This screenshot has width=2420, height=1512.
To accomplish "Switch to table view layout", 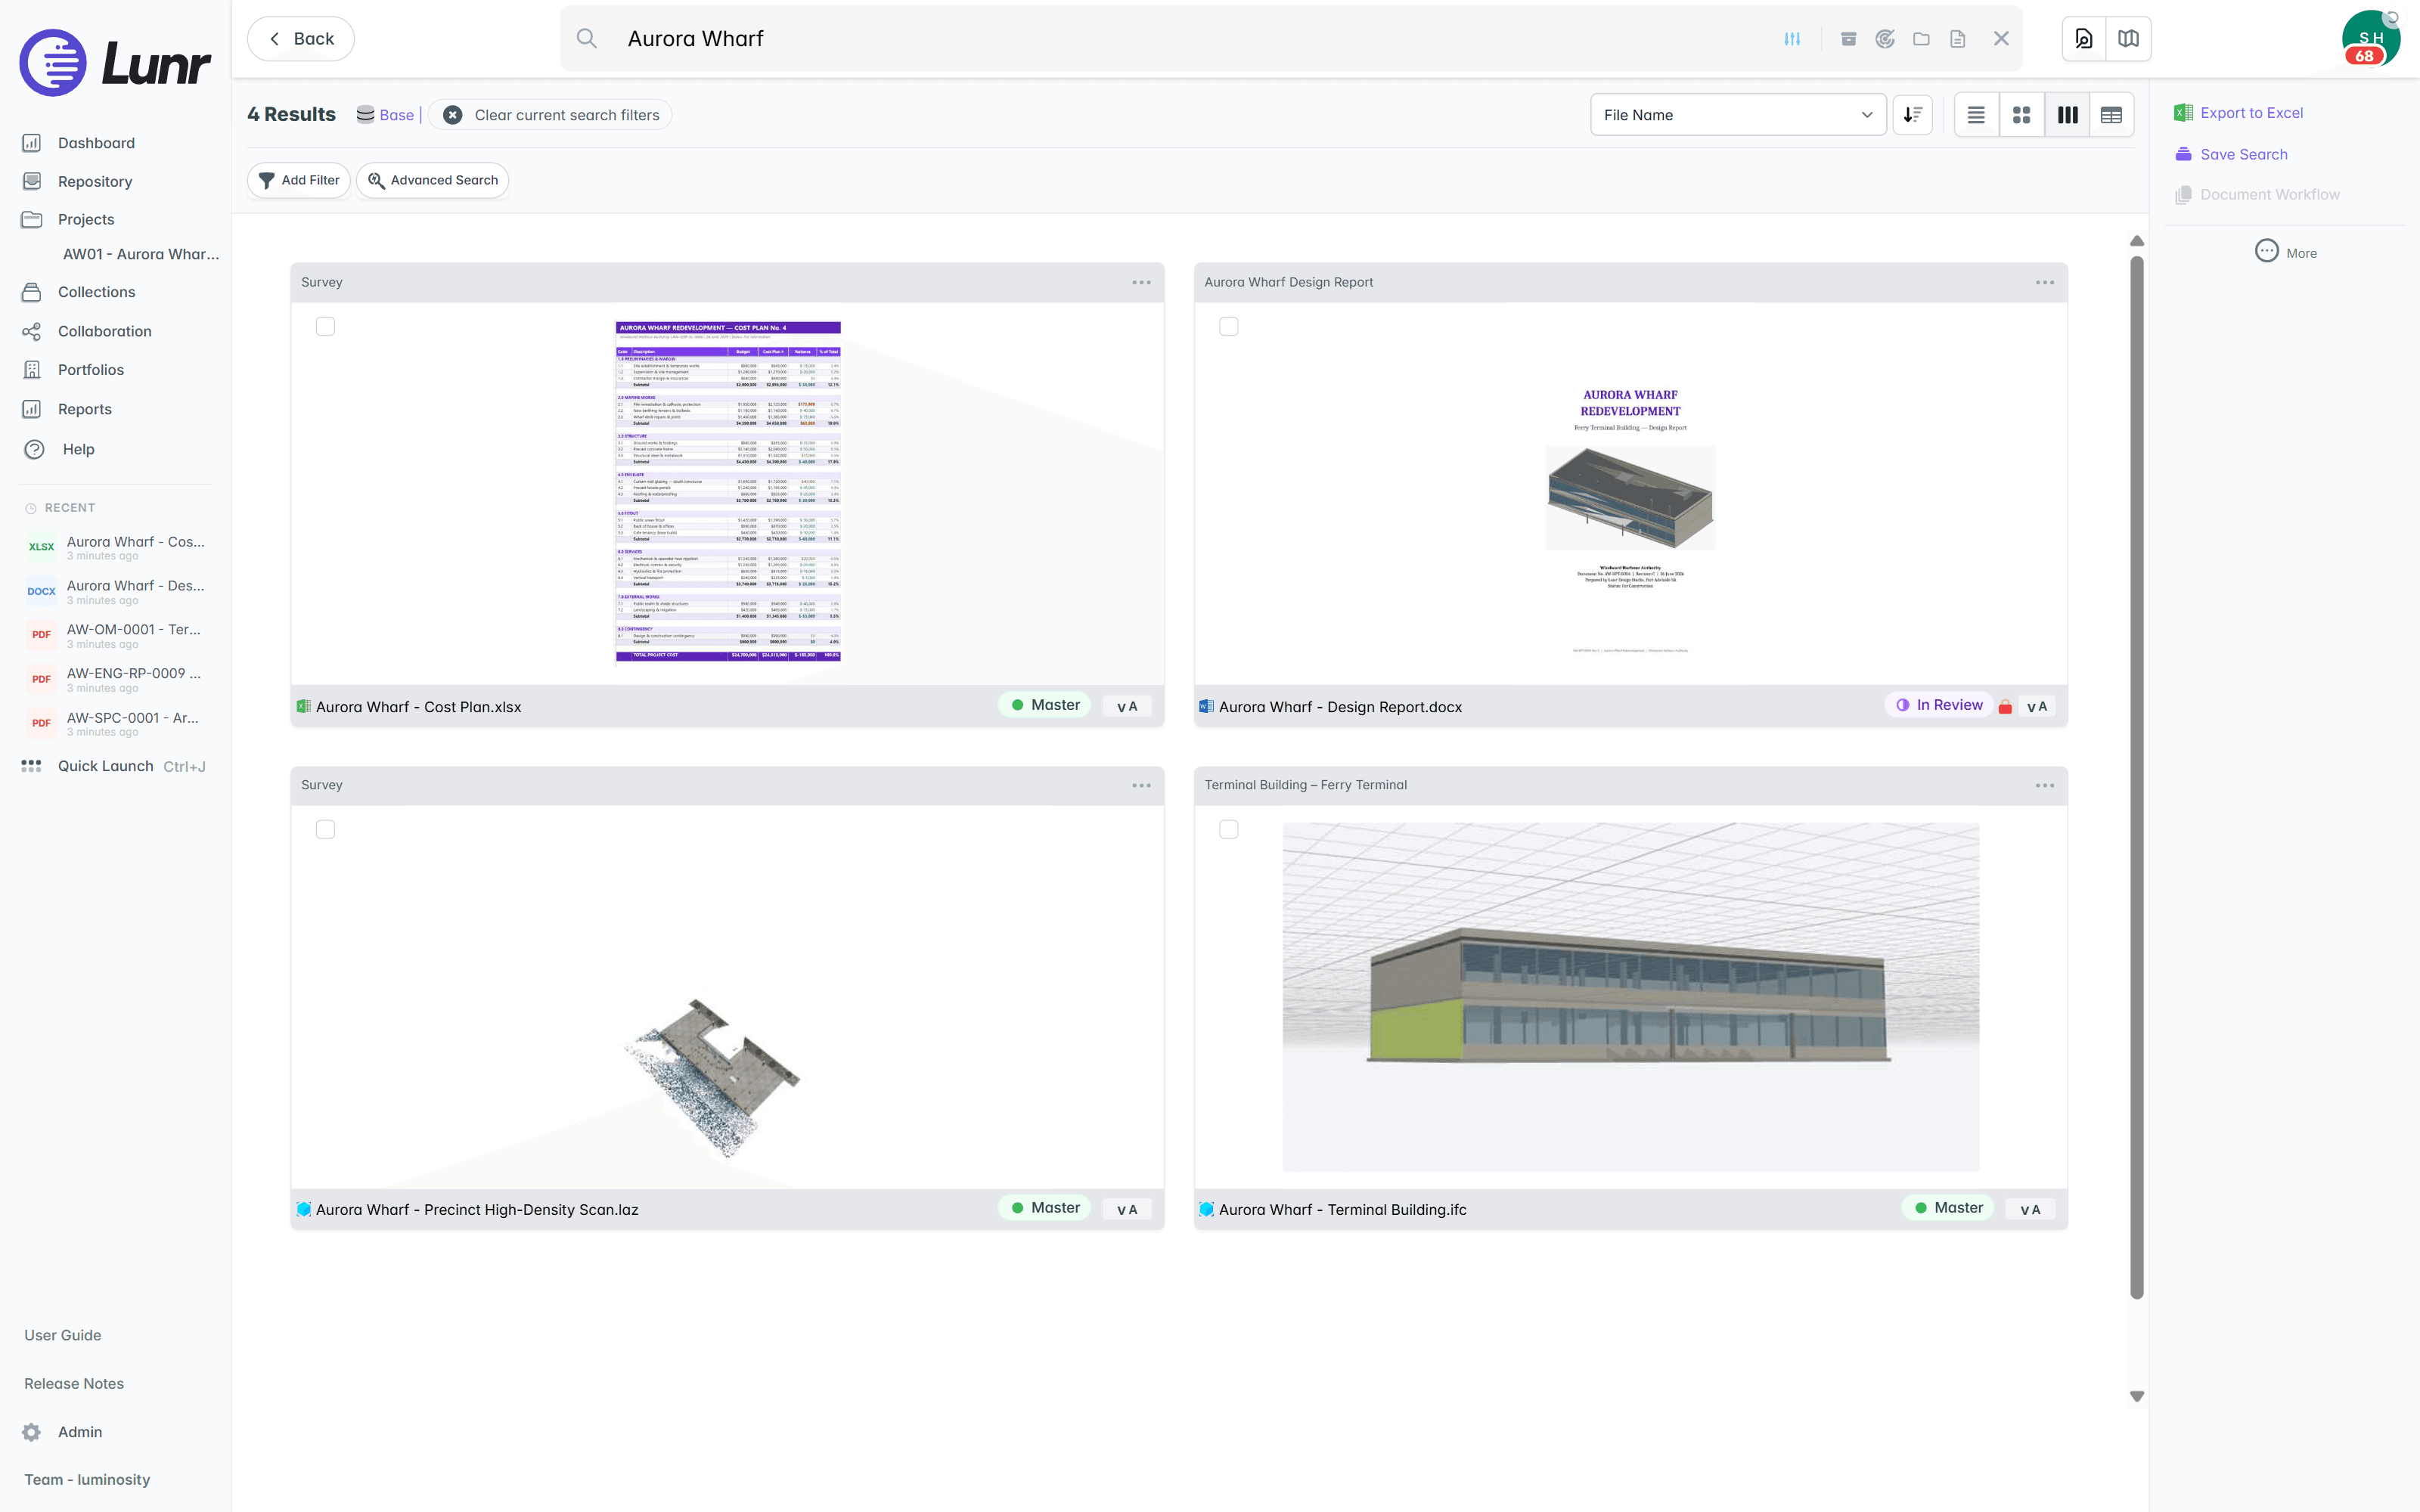I will (2111, 115).
